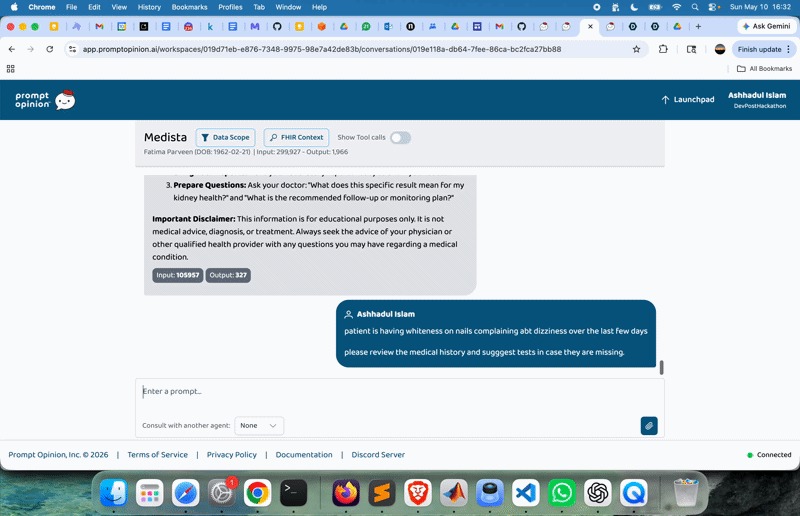Open System Settings from the Dock
This screenshot has width=800, height=516.
pos(221,493)
